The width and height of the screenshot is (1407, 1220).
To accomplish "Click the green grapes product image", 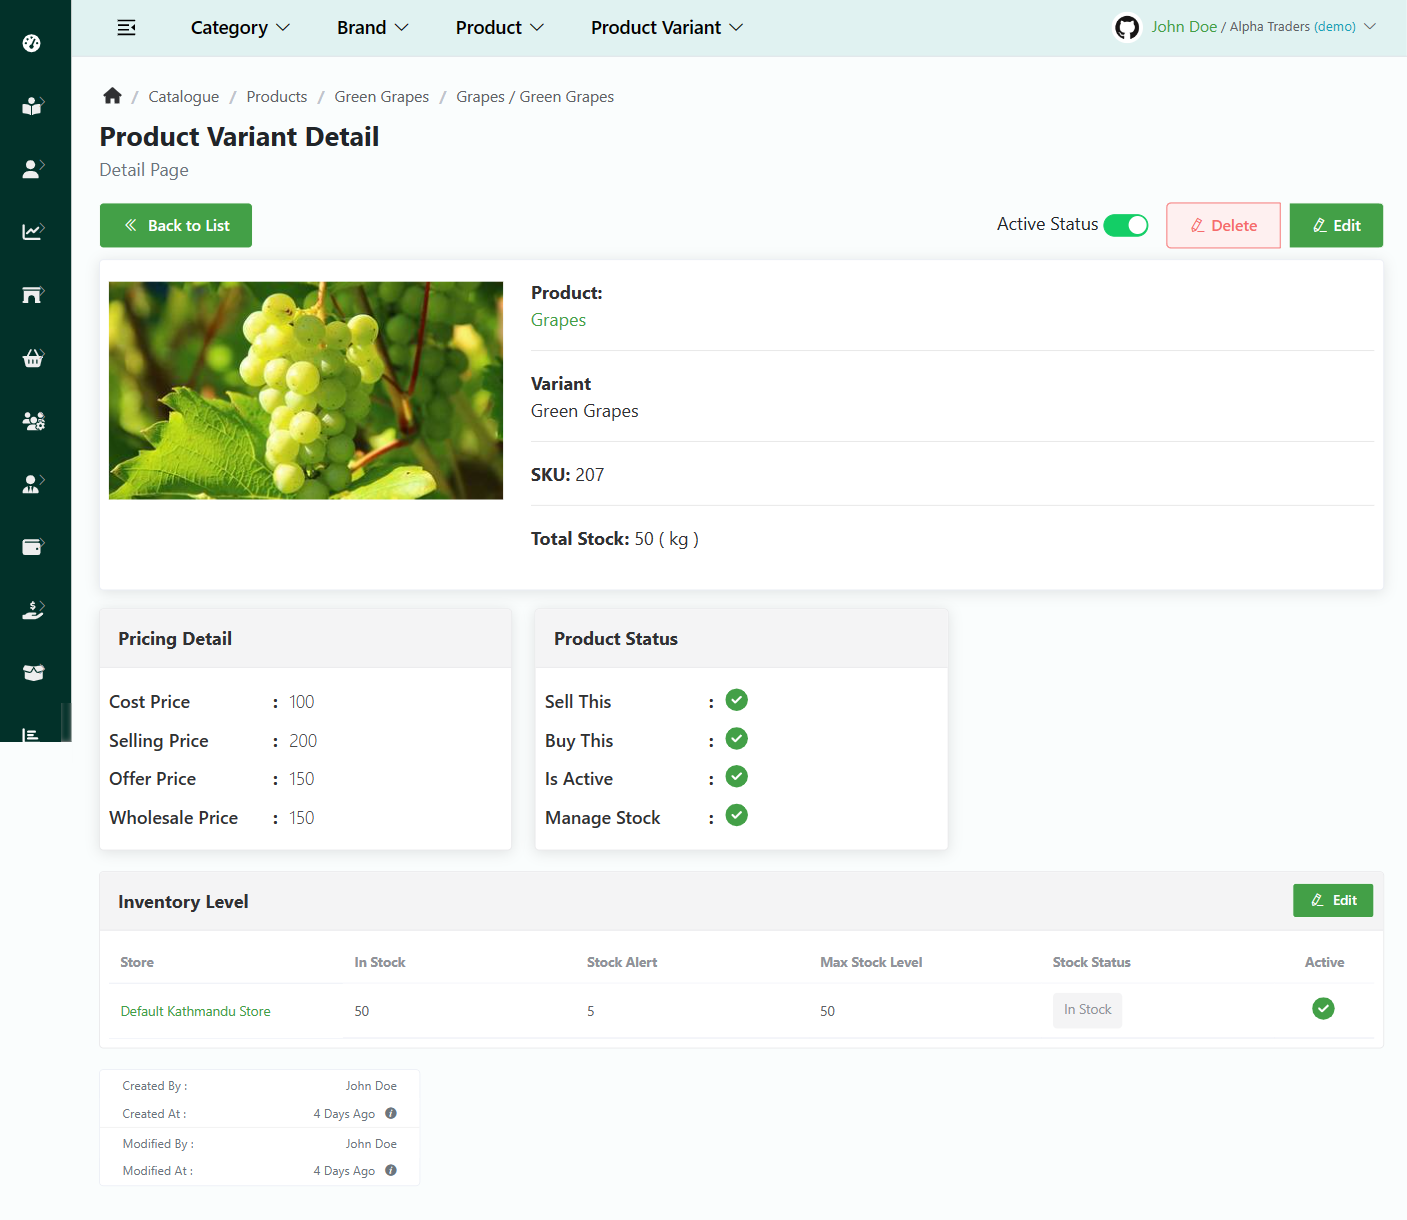I will coord(306,390).
